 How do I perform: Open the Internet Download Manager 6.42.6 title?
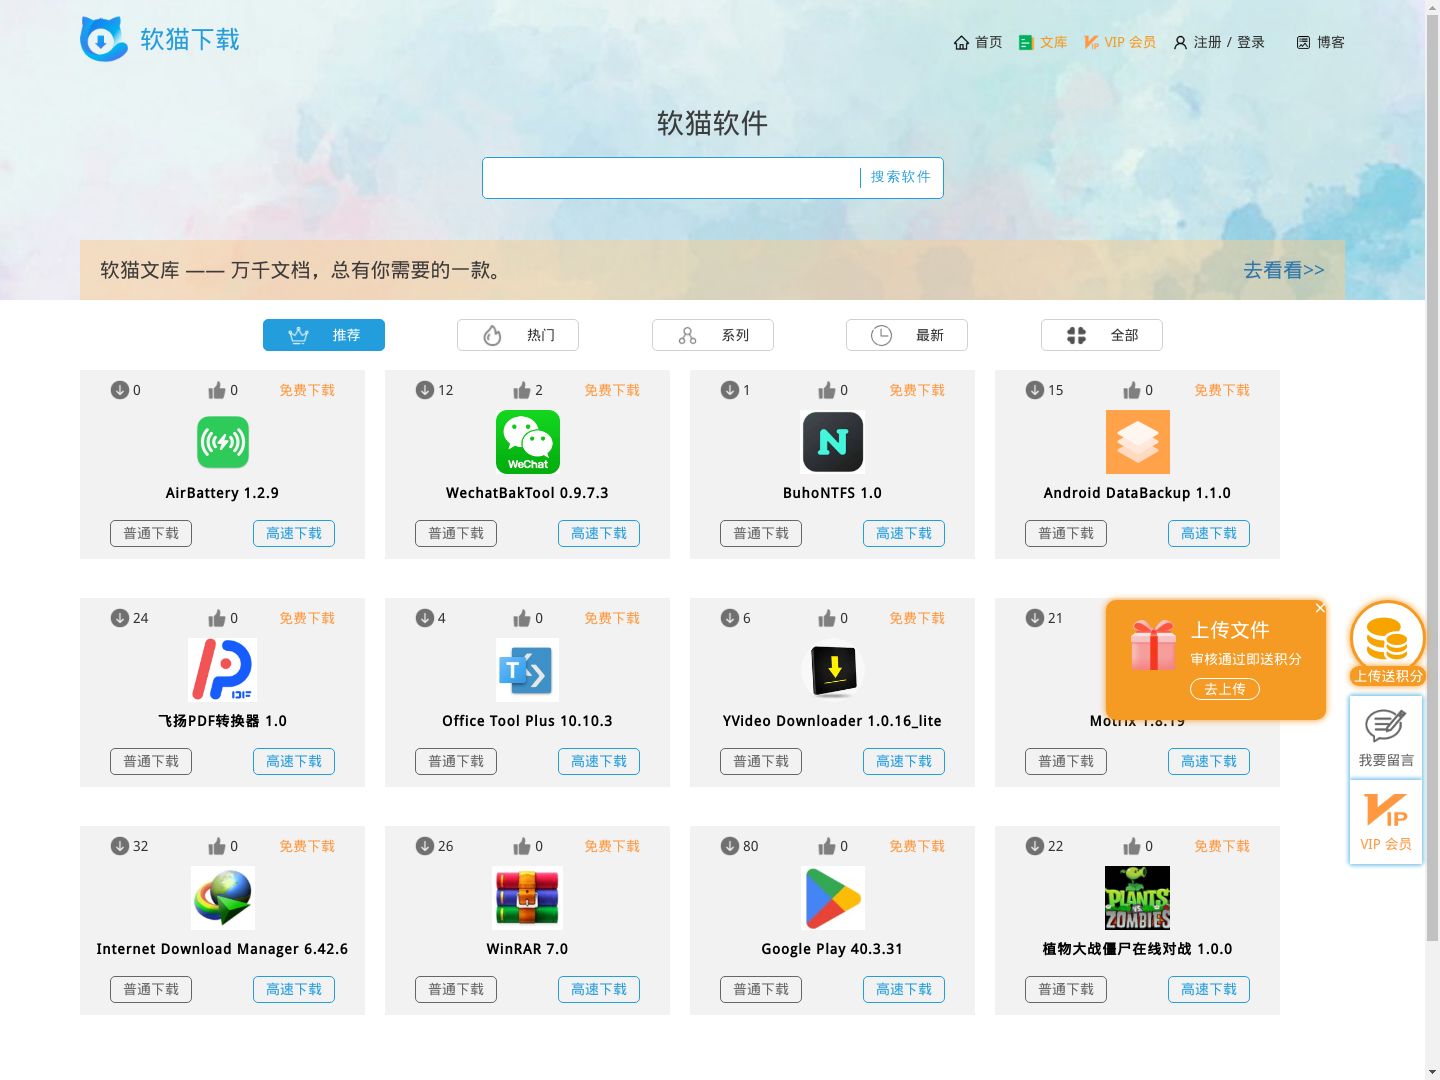click(223, 949)
